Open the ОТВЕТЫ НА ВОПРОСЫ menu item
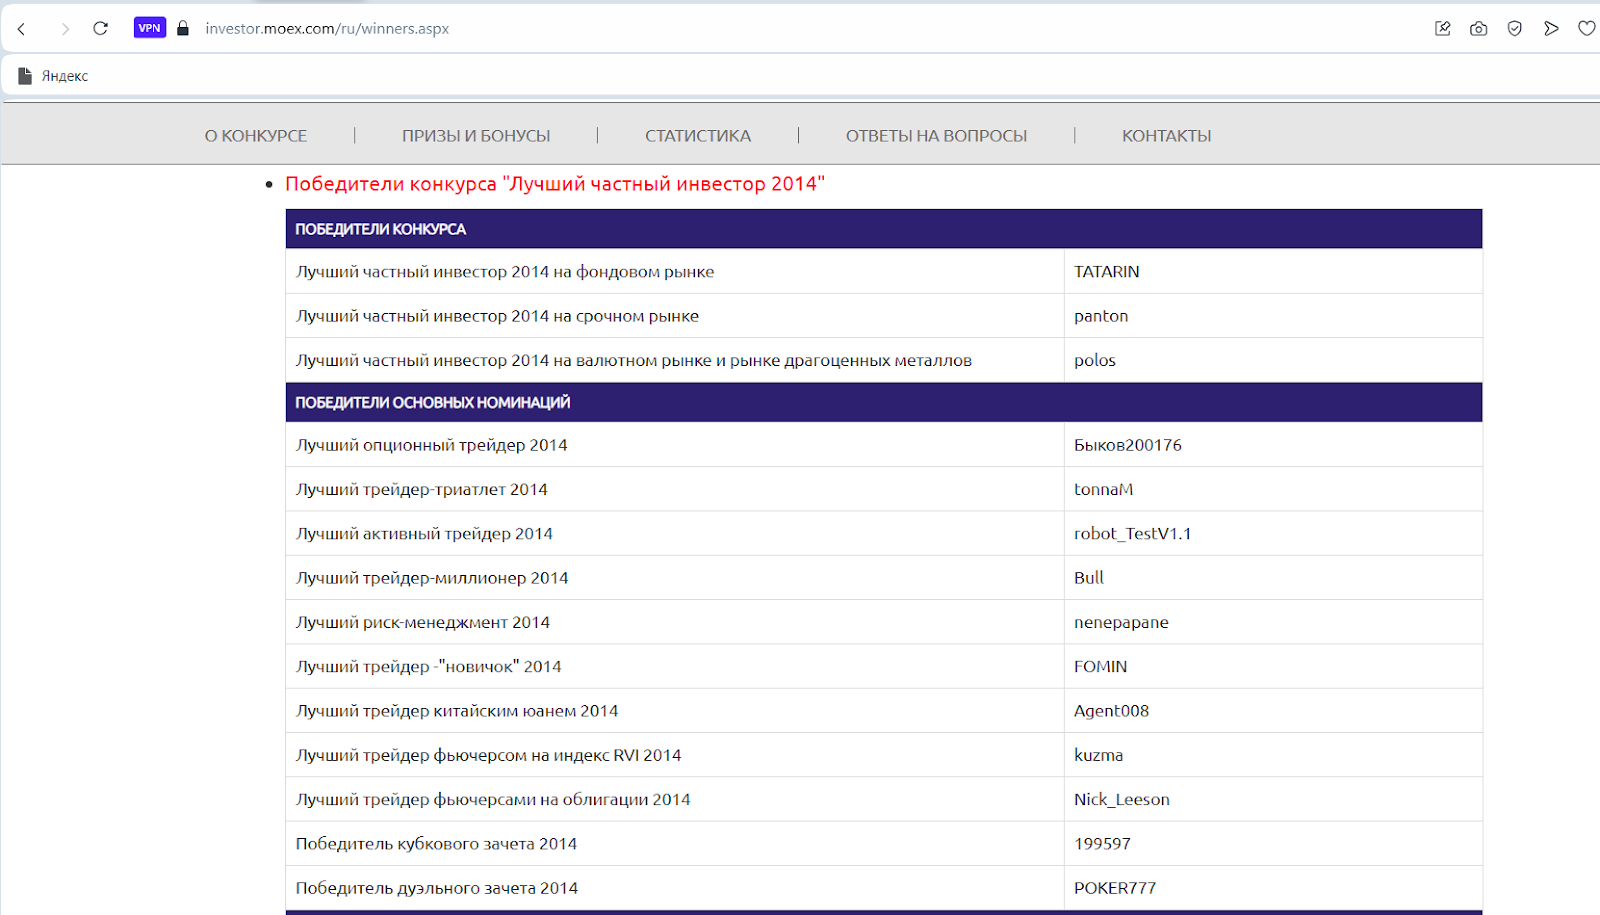1600x915 pixels. 937,136
